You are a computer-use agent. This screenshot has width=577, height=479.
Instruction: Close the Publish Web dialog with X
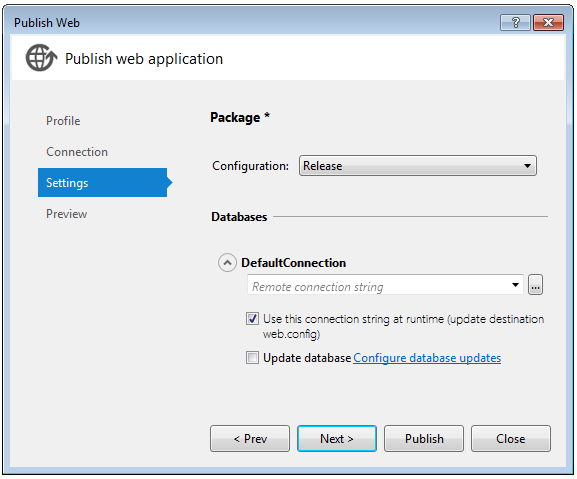click(x=548, y=23)
